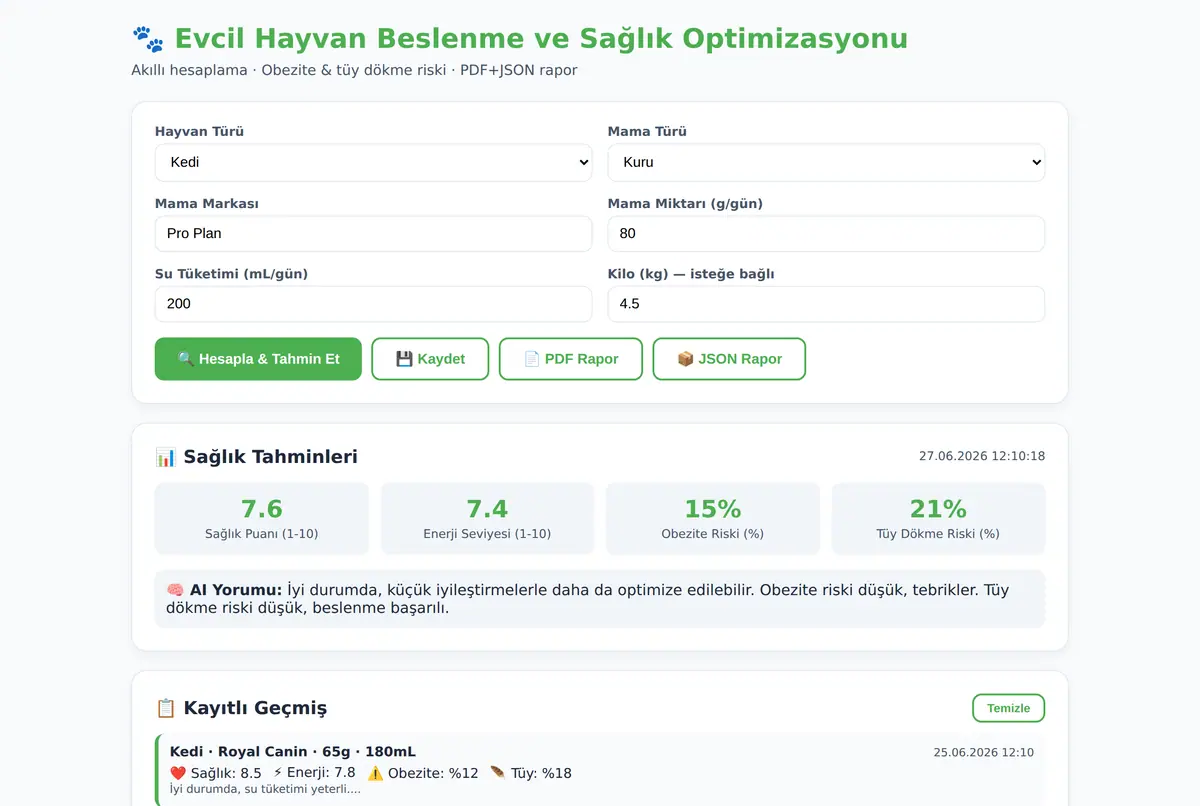Click the warning icon next to Obezite: %12
The image size is (1200, 806).
tap(375, 773)
